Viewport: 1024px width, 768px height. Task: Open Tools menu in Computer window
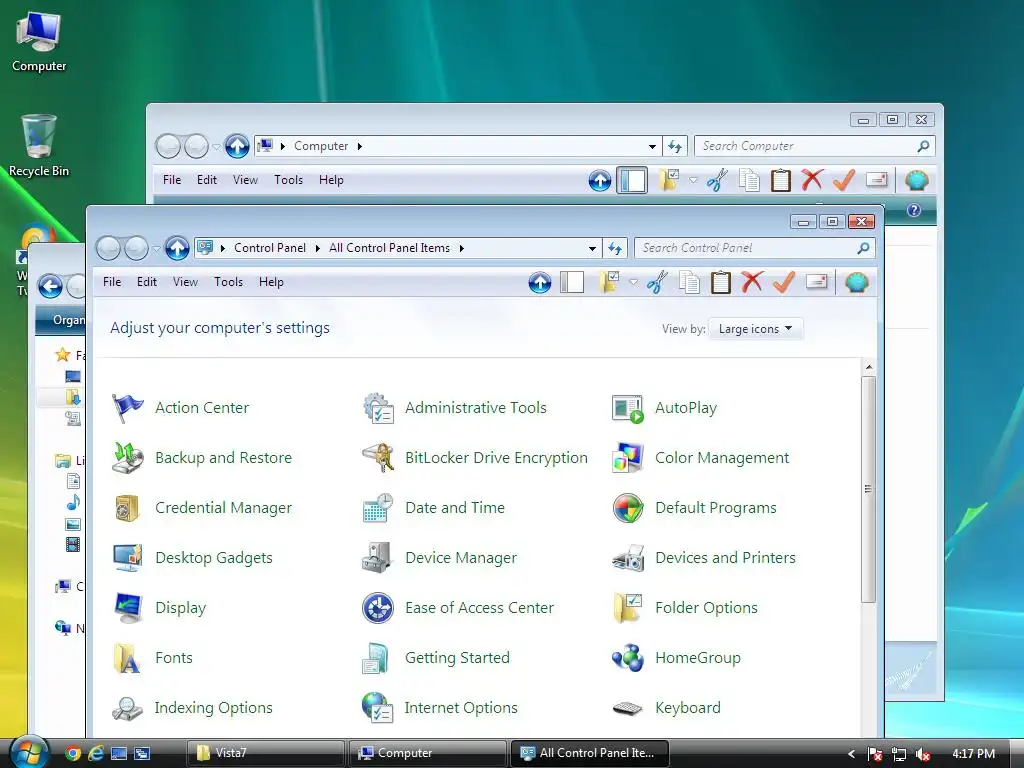coord(288,180)
